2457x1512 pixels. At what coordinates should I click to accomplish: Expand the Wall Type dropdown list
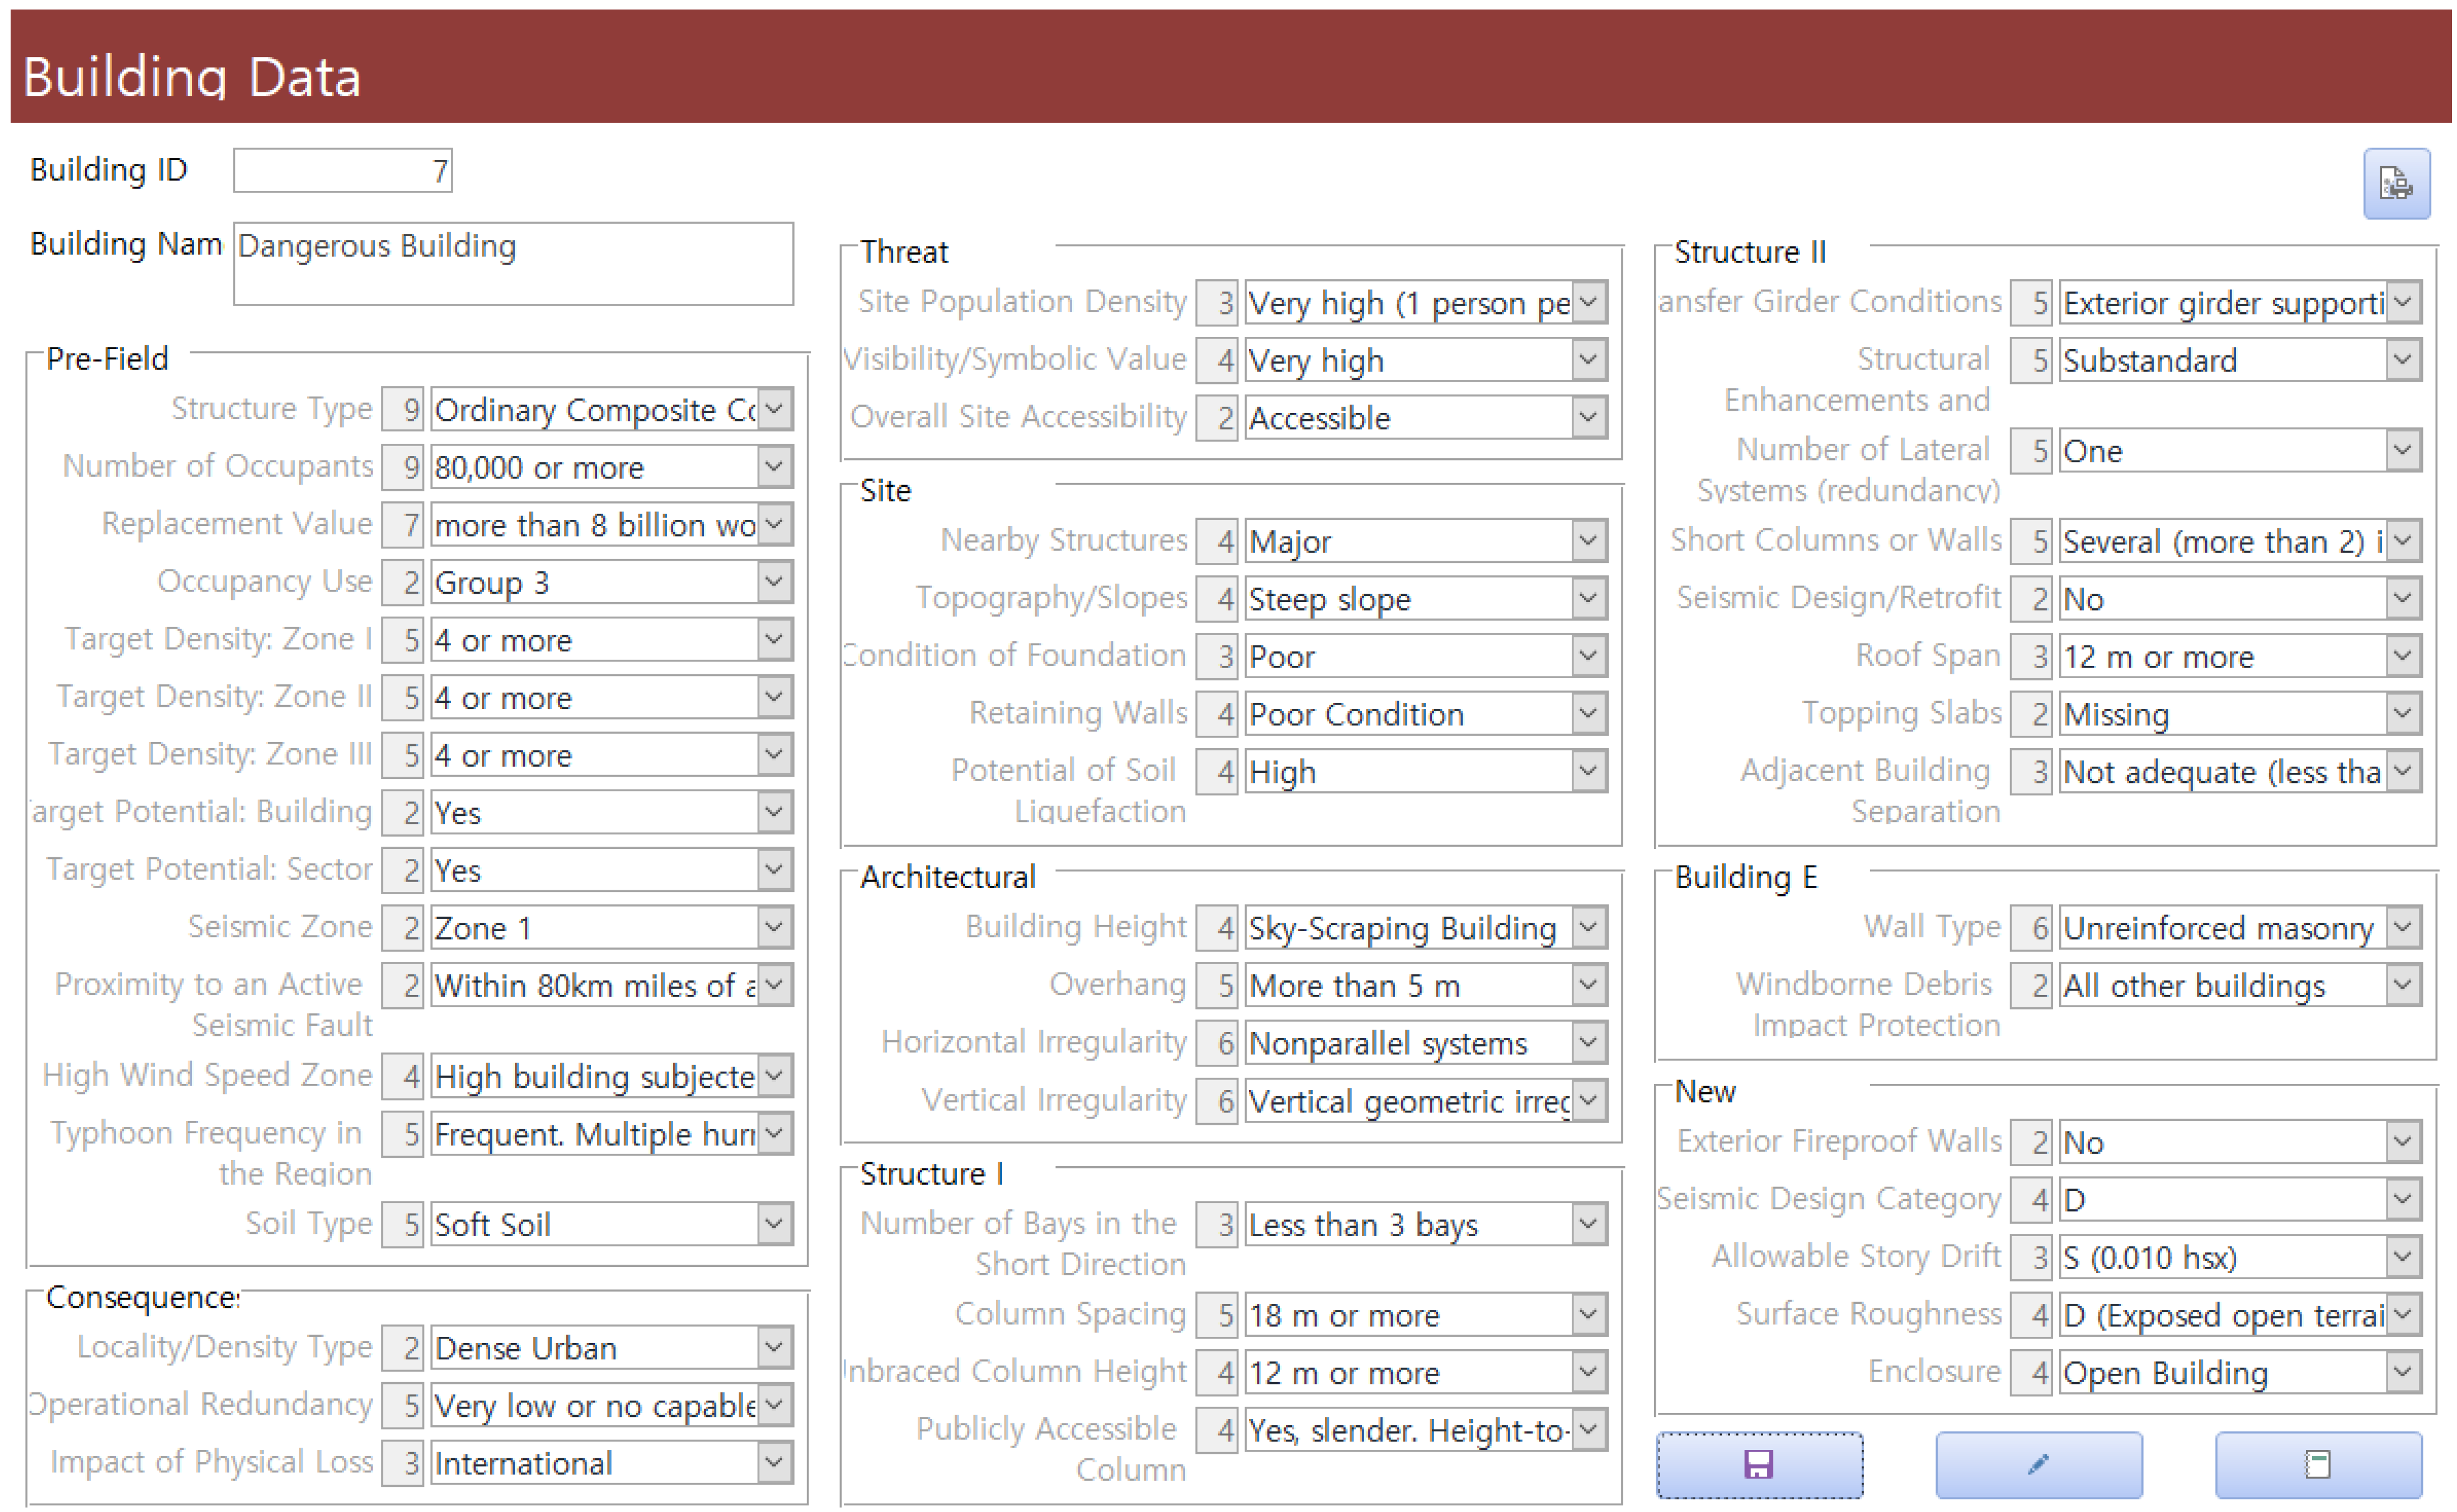(x=2402, y=927)
